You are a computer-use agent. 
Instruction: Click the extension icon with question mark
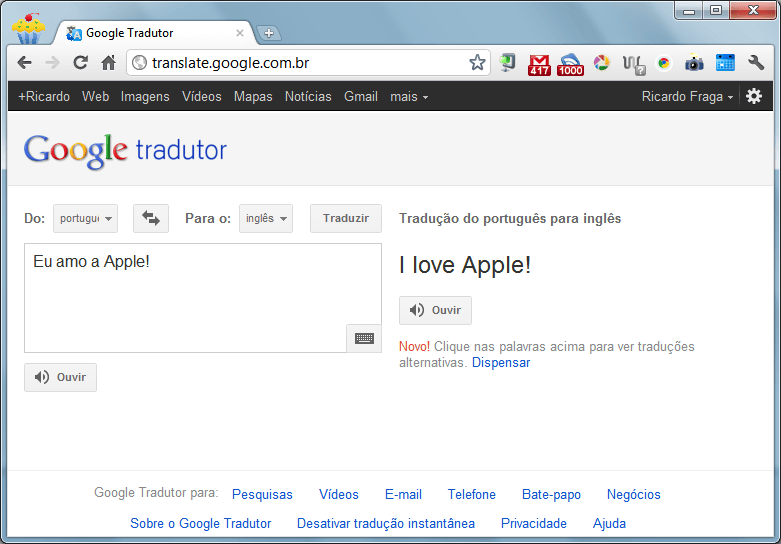click(634, 65)
